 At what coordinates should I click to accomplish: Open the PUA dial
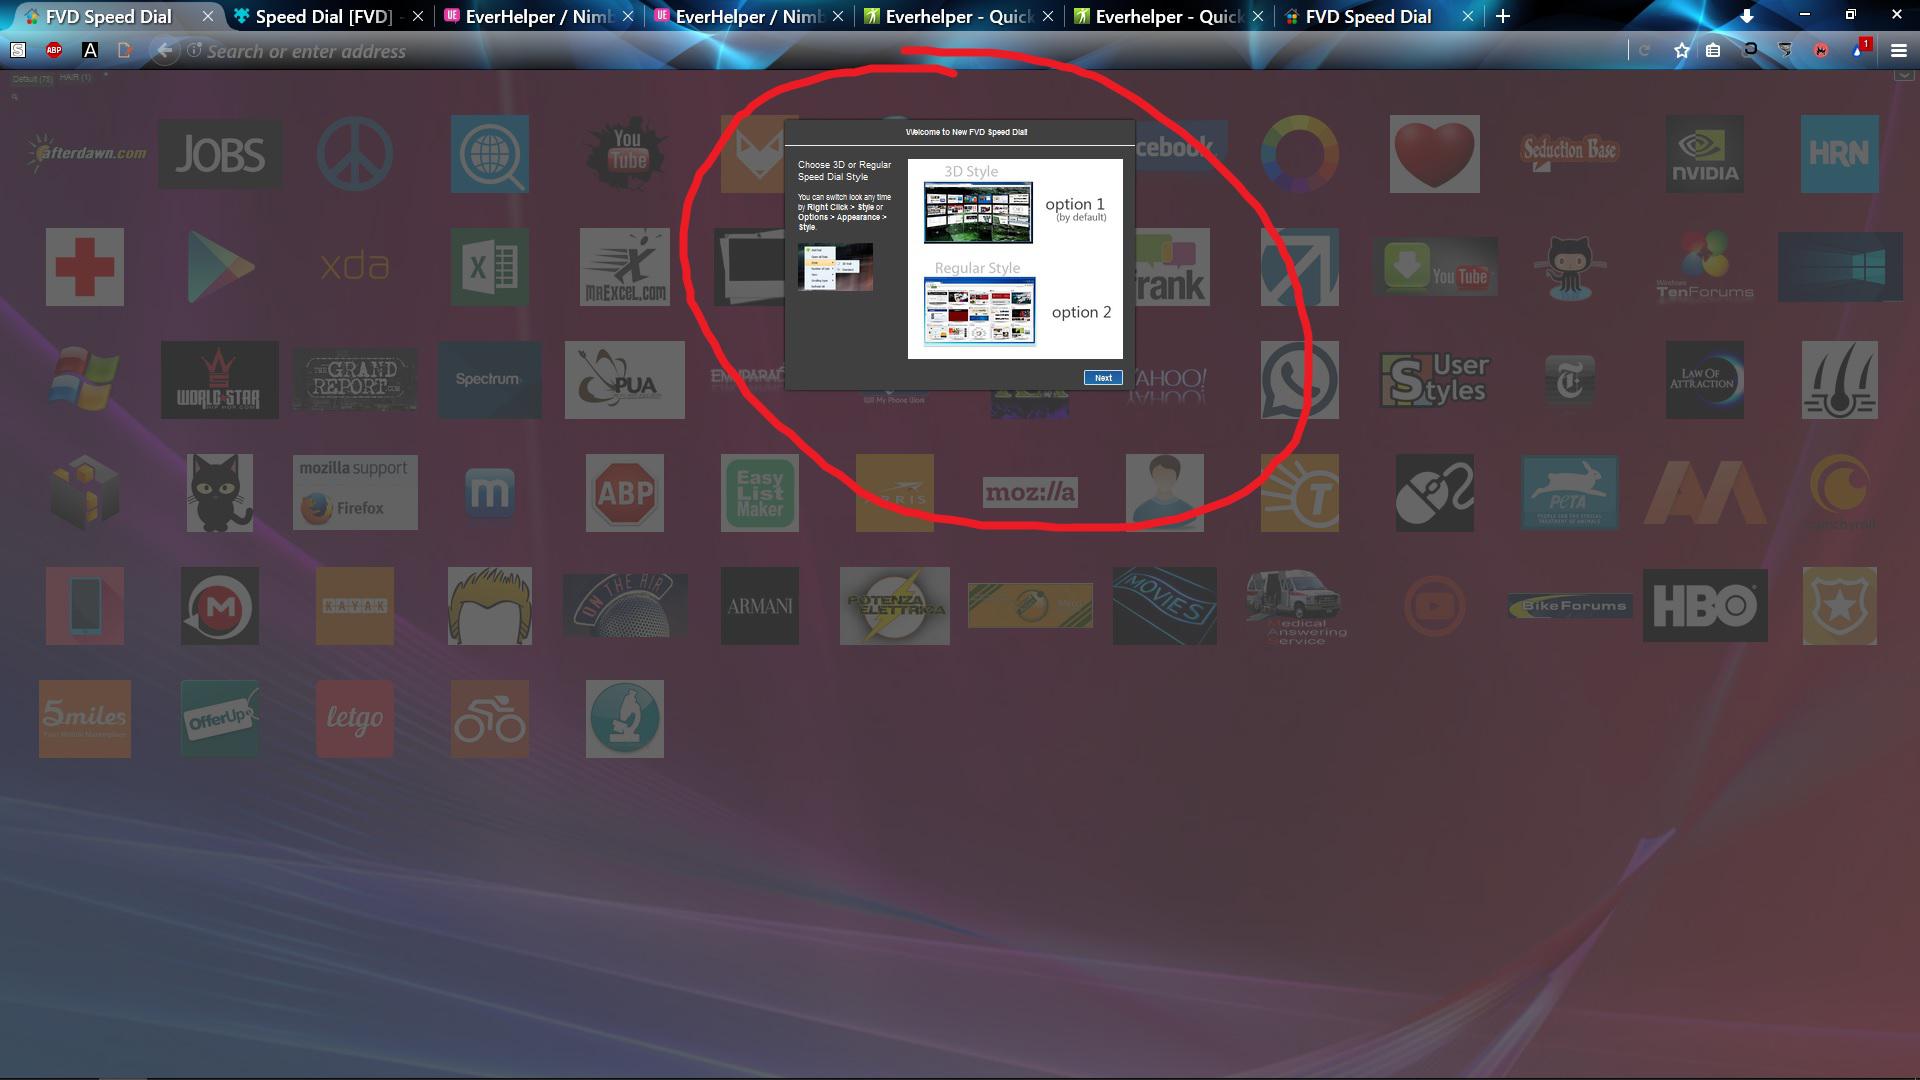tap(625, 380)
